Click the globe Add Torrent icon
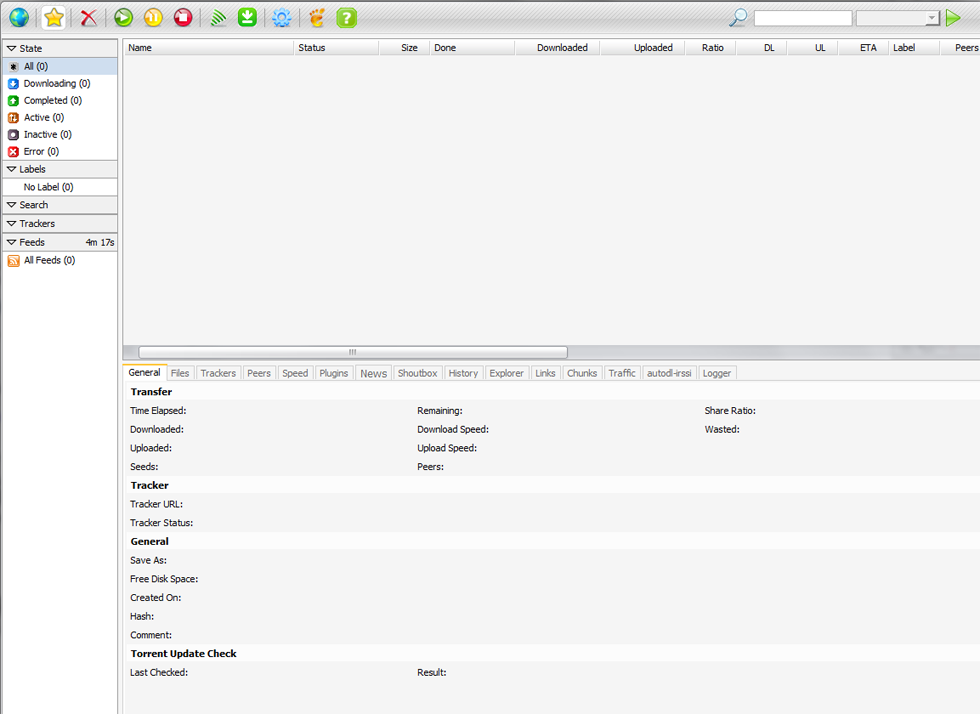980x714 pixels. [18, 17]
